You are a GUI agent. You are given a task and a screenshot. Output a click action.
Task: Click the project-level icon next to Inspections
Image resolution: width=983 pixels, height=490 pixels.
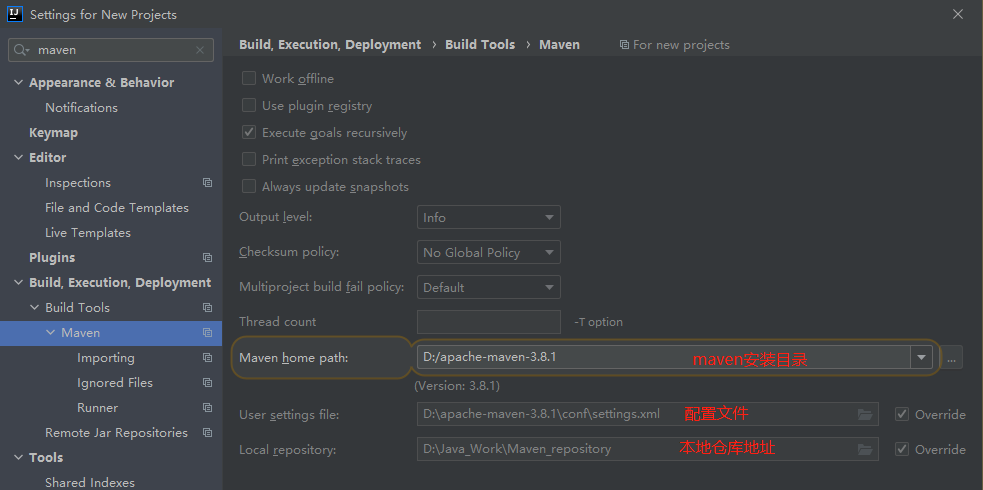(x=208, y=183)
